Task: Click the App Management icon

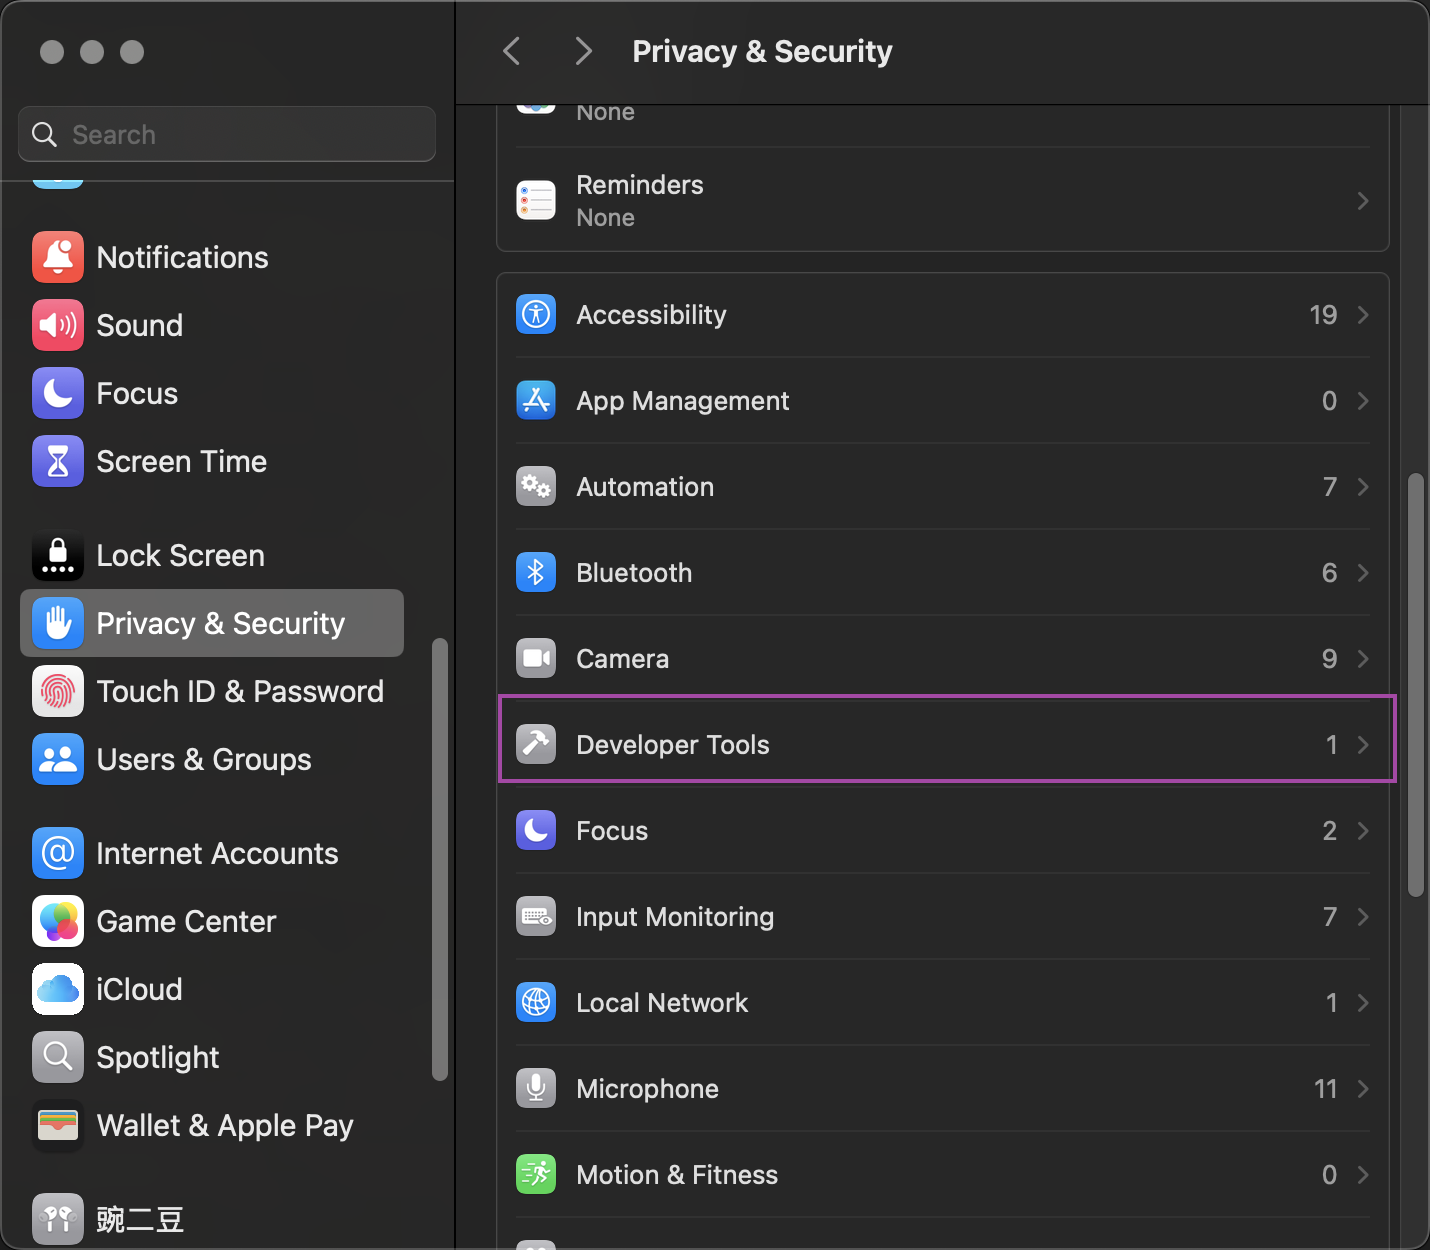Action: 536,400
